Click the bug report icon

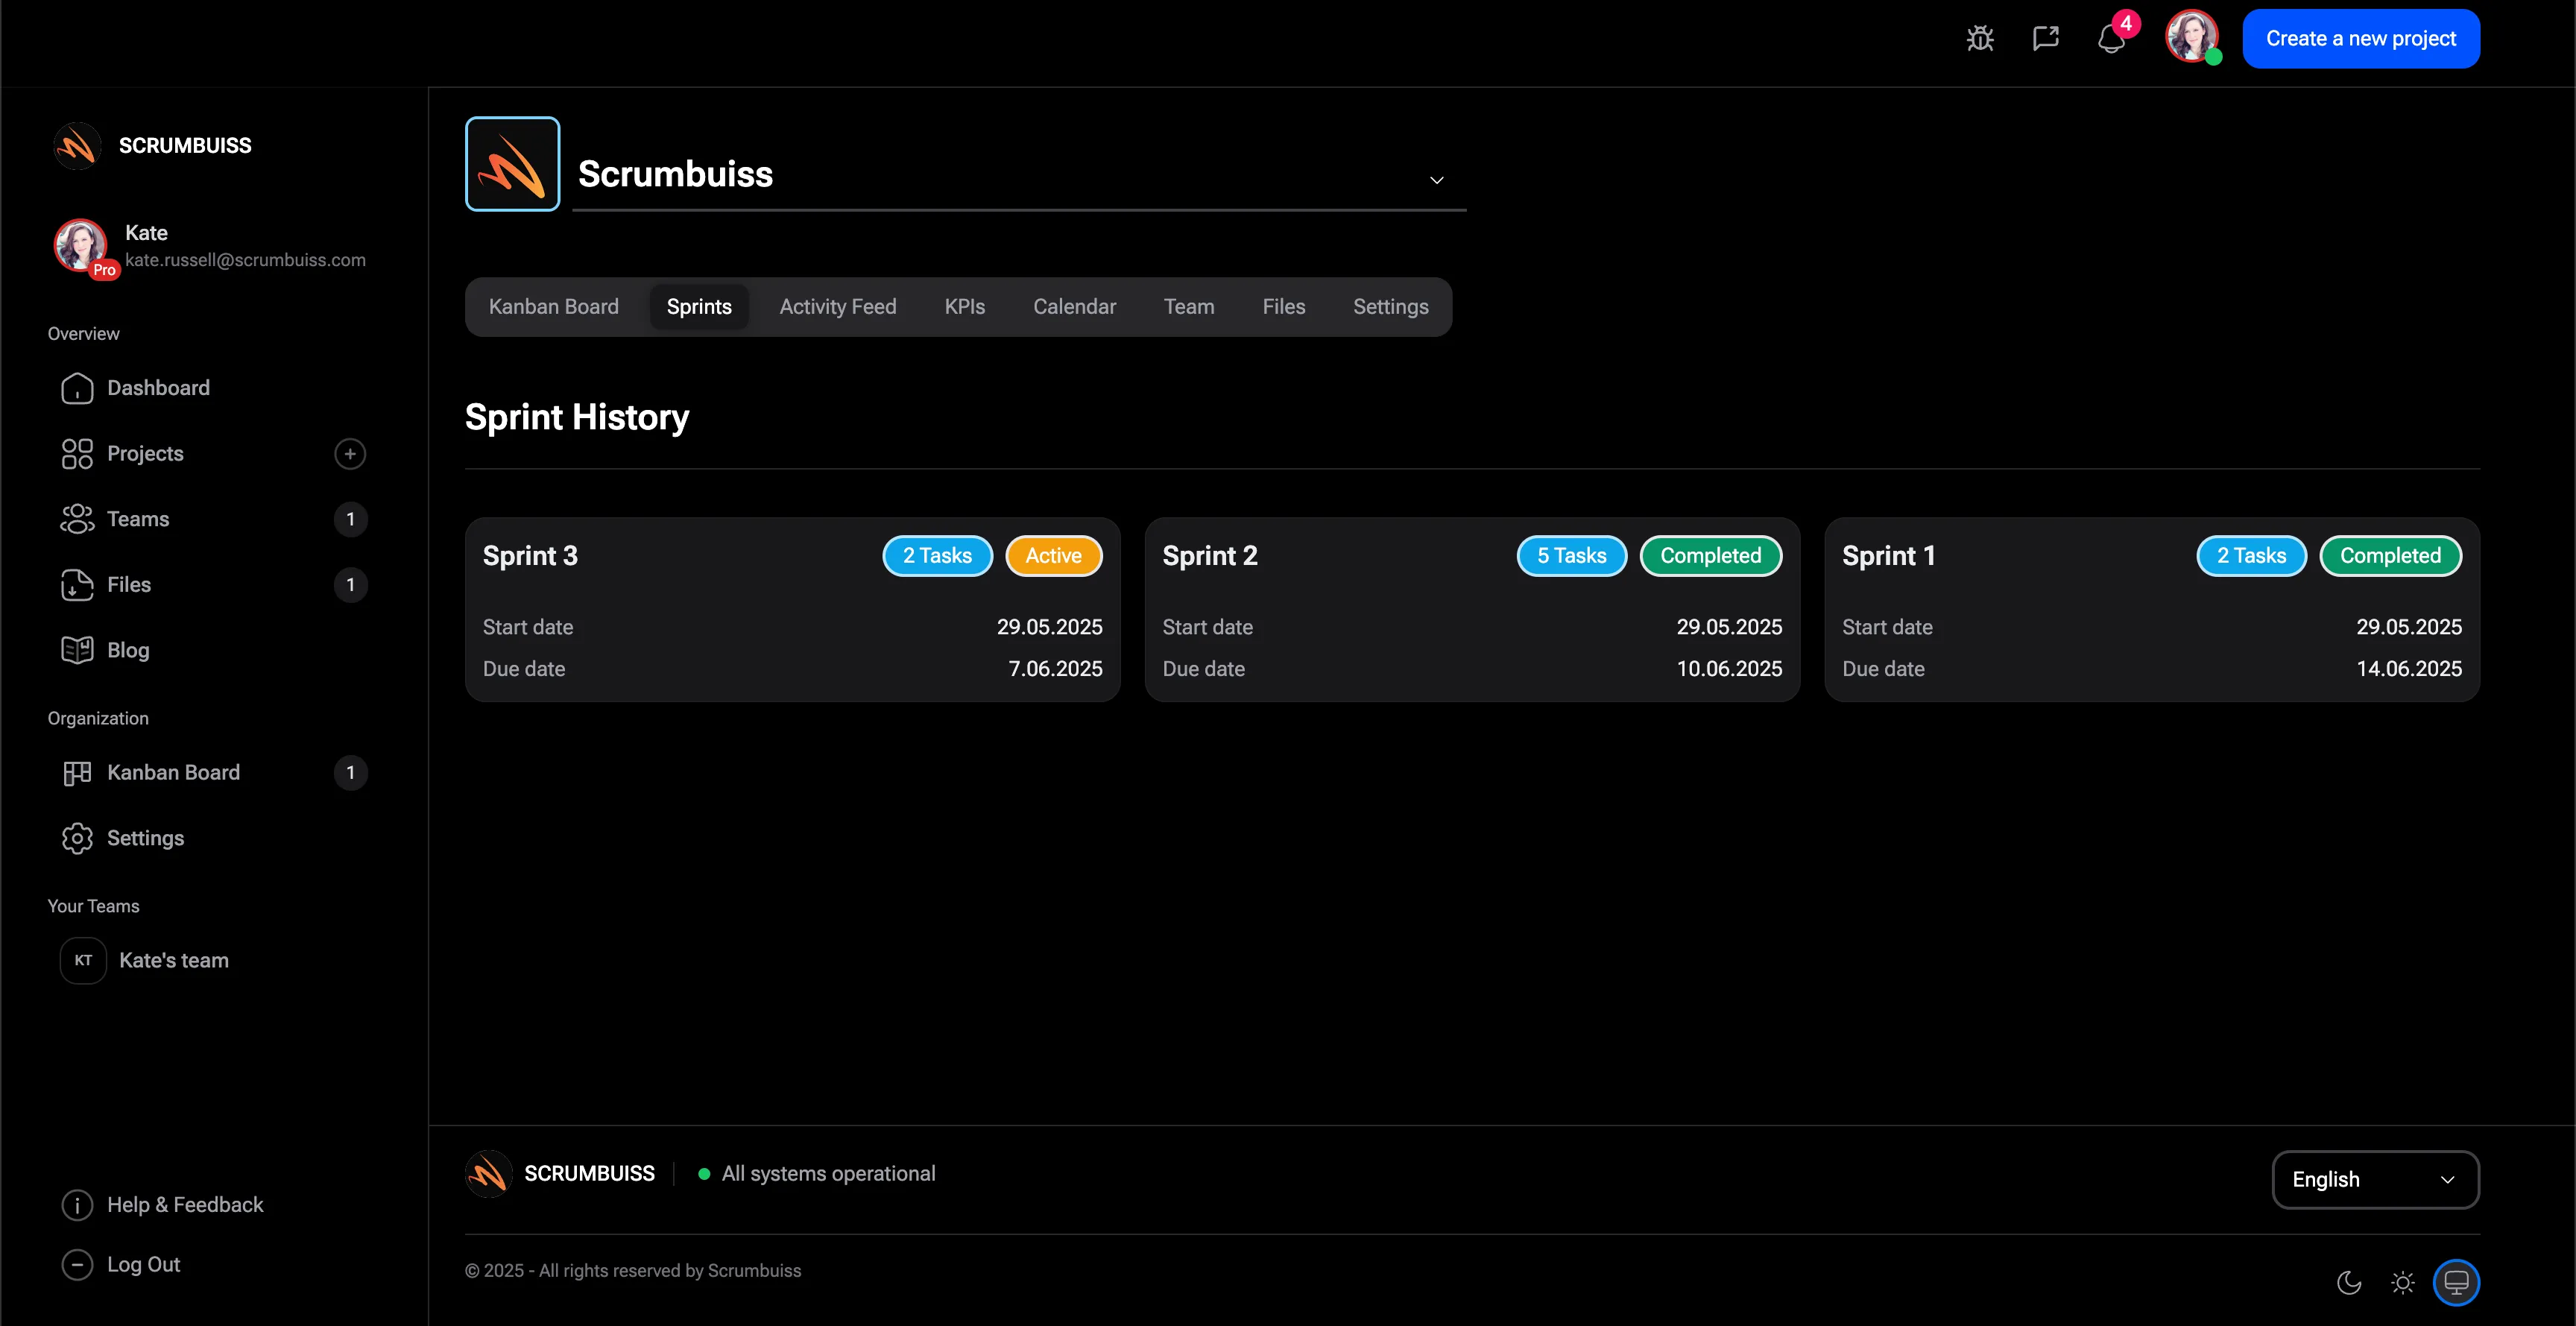(x=1980, y=39)
